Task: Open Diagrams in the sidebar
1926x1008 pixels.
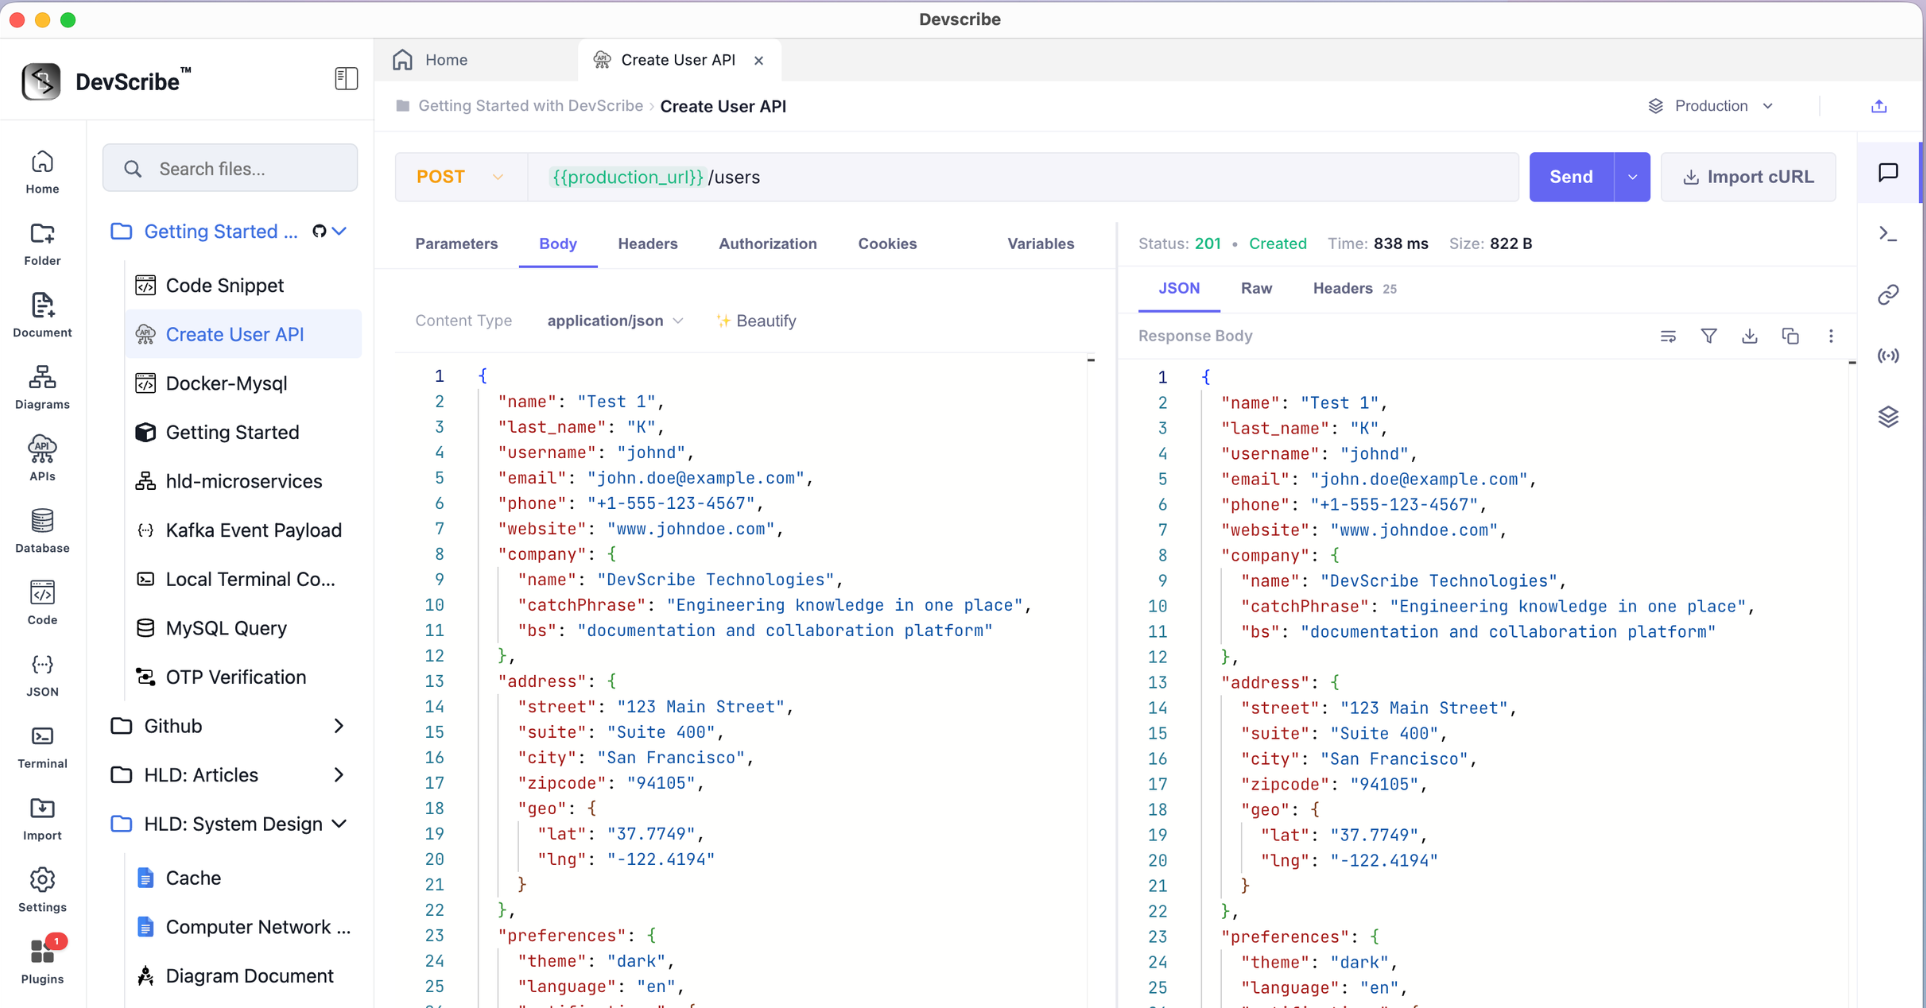Action: [42, 388]
